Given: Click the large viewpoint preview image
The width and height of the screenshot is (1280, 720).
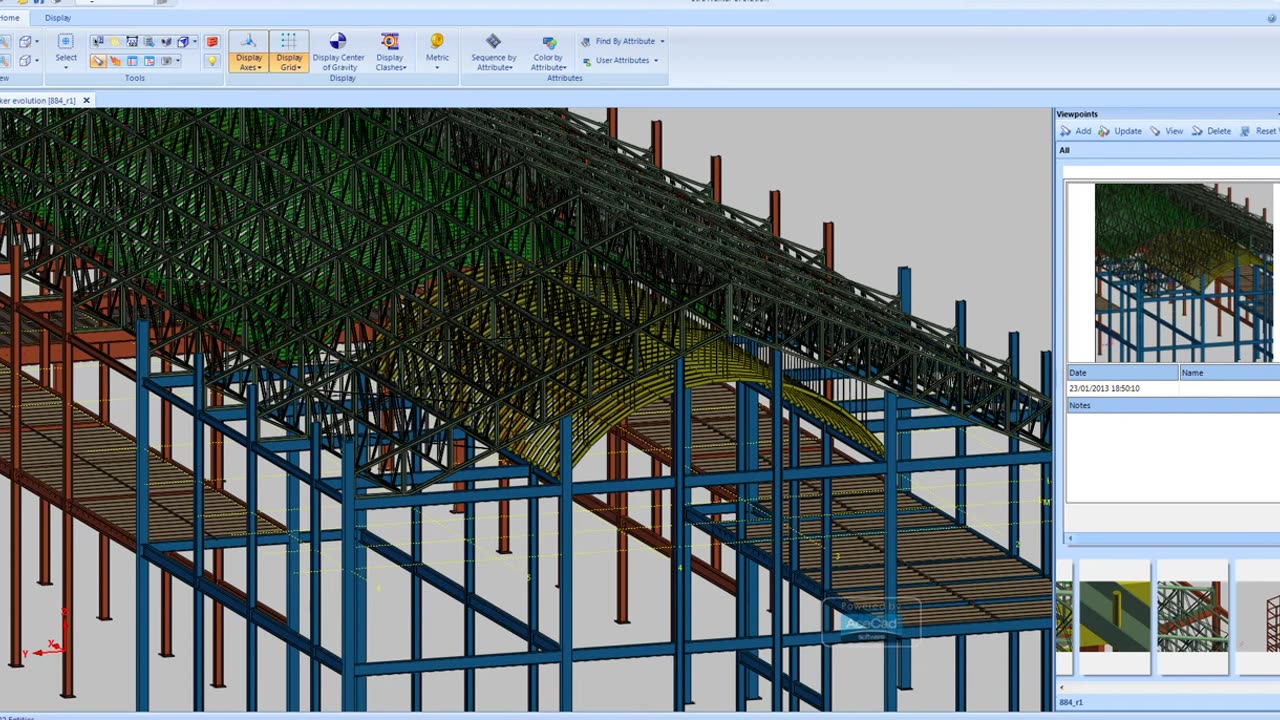Looking at the screenshot, I should pyautogui.click(x=1184, y=272).
